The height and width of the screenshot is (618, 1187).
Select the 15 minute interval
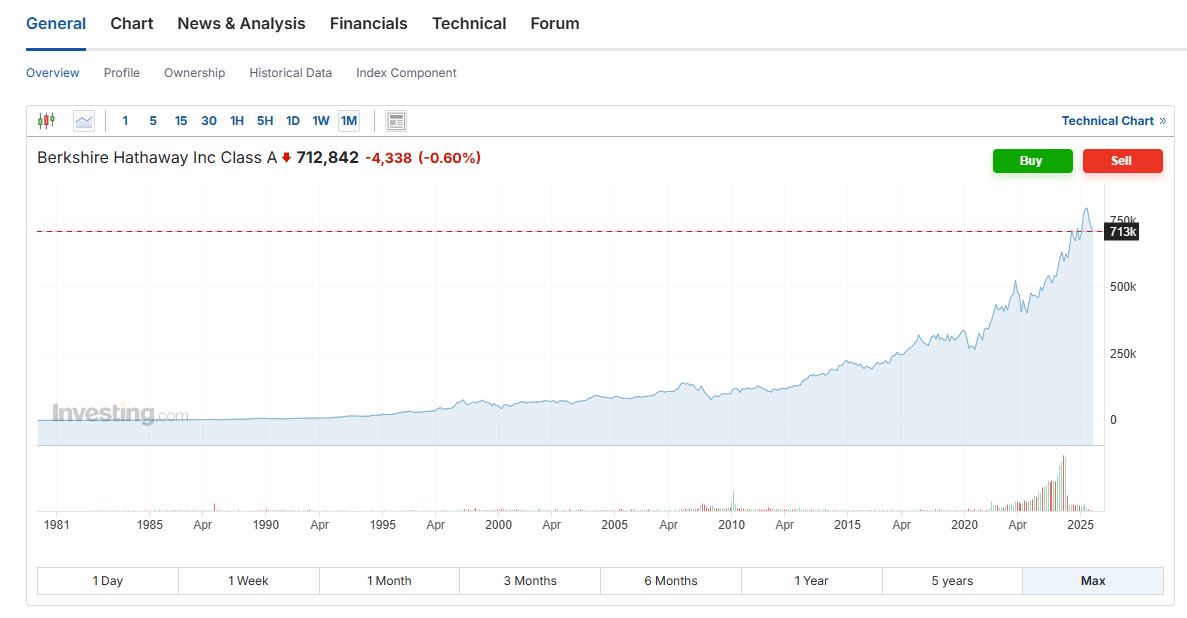pyautogui.click(x=181, y=120)
